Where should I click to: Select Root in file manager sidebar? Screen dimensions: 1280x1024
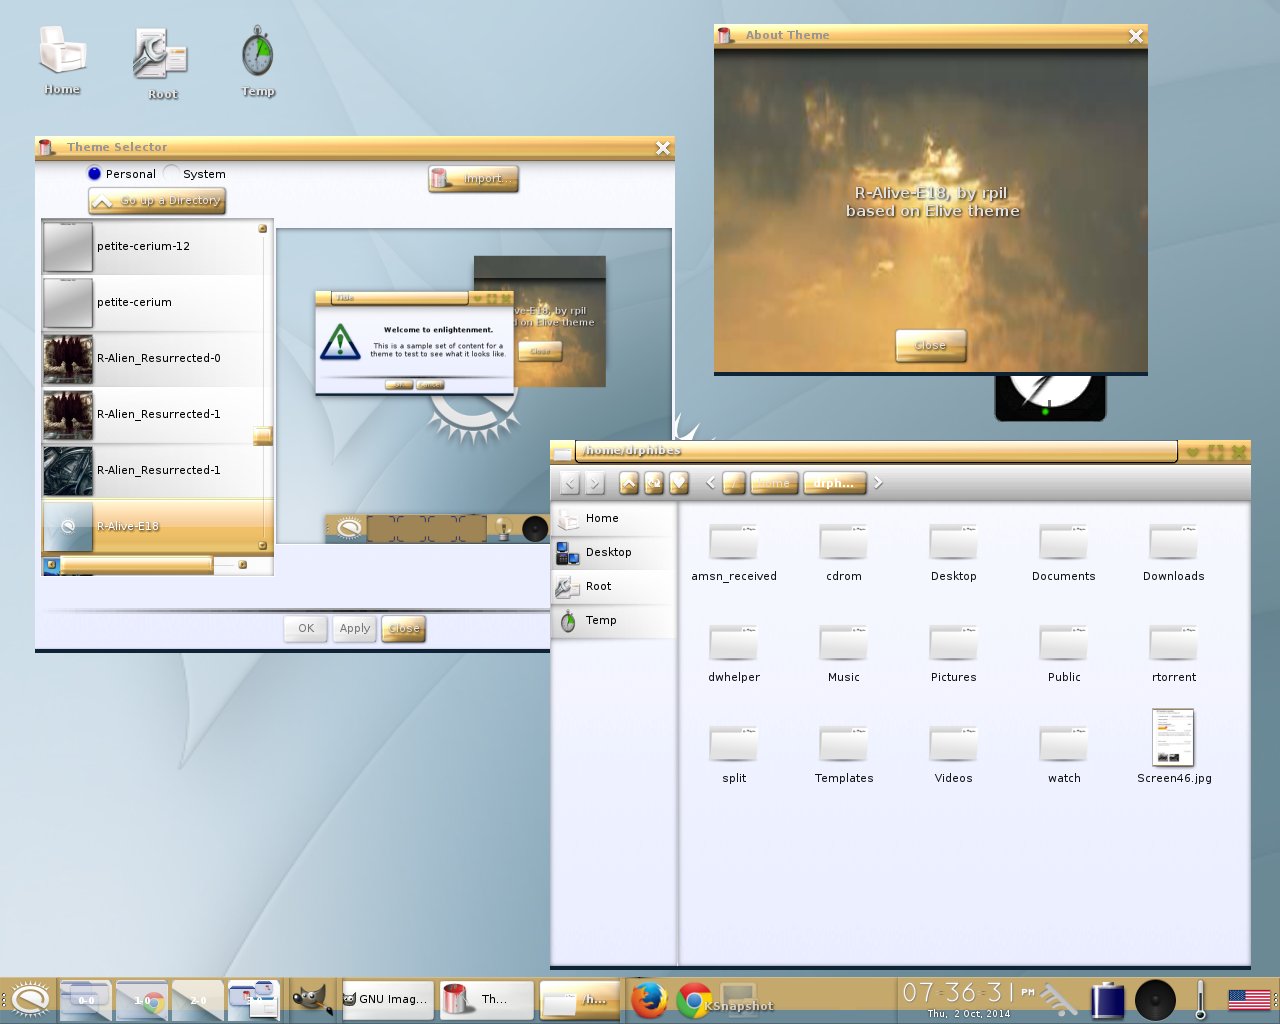pyautogui.click(x=613, y=587)
